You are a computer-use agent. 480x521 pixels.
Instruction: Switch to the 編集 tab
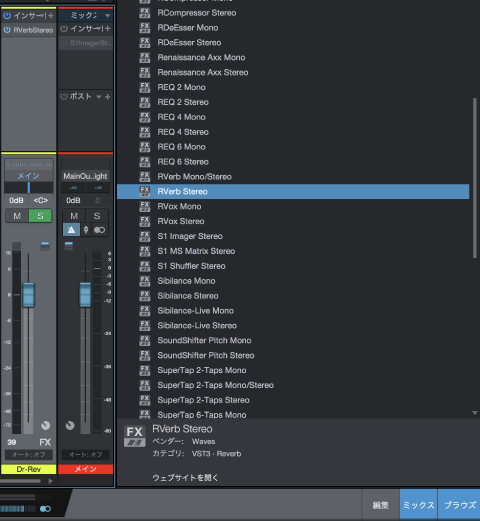click(x=380, y=505)
